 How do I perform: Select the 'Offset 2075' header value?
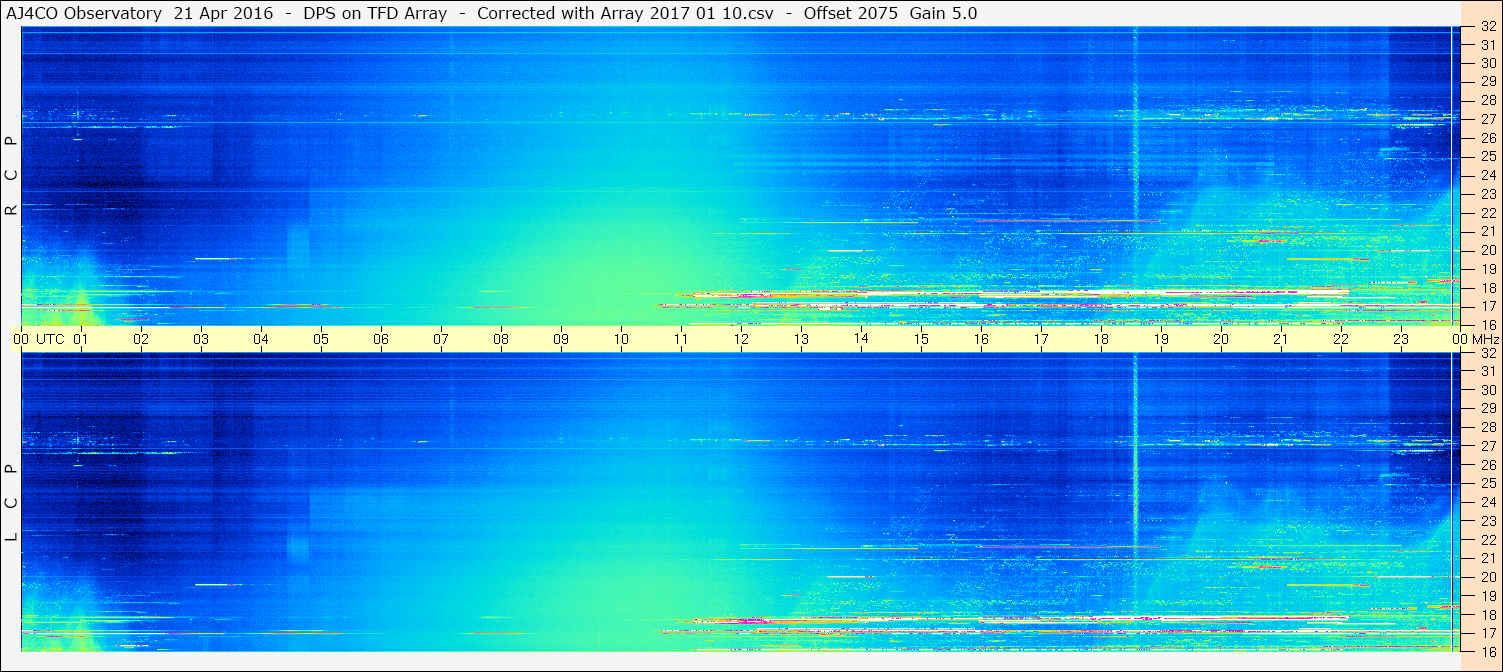click(850, 13)
